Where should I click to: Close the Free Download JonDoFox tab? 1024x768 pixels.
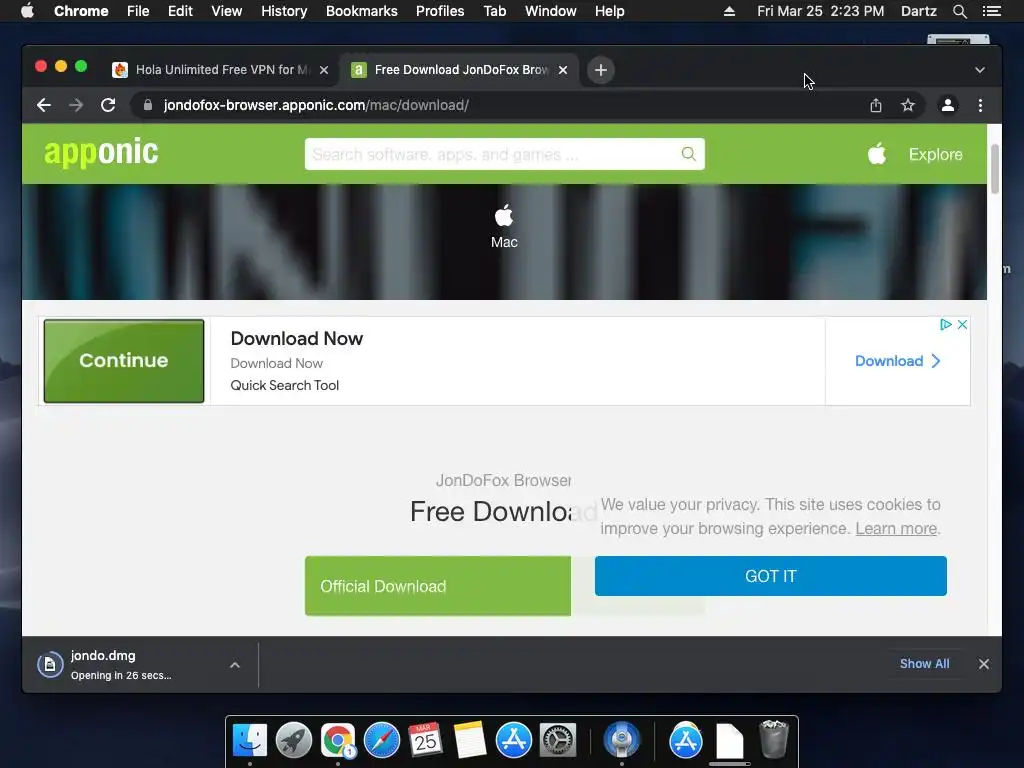point(563,70)
